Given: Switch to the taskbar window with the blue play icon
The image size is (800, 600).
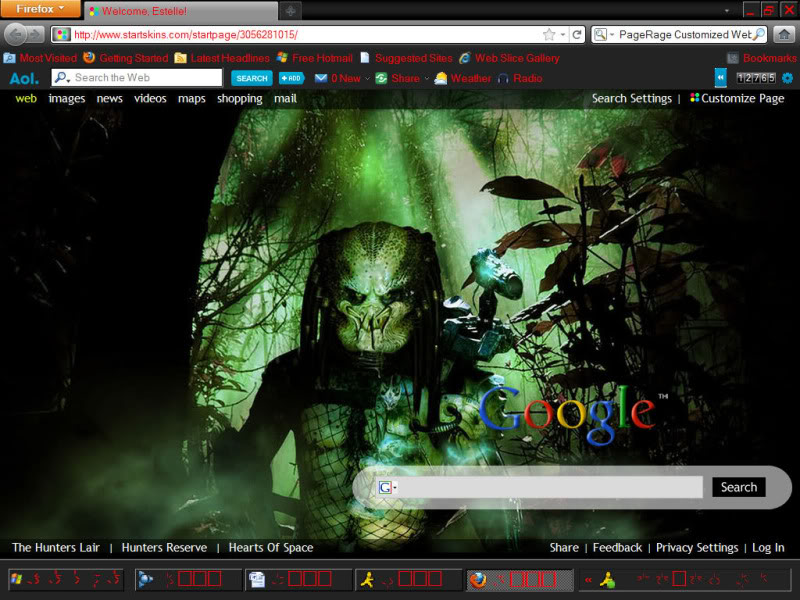Looking at the screenshot, I should pyautogui.click(x=188, y=580).
